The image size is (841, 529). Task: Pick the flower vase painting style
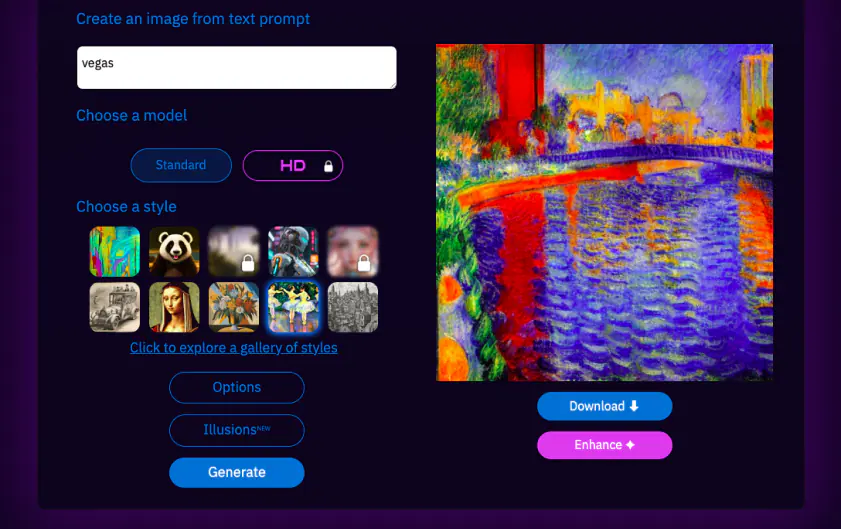tap(234, 307)
